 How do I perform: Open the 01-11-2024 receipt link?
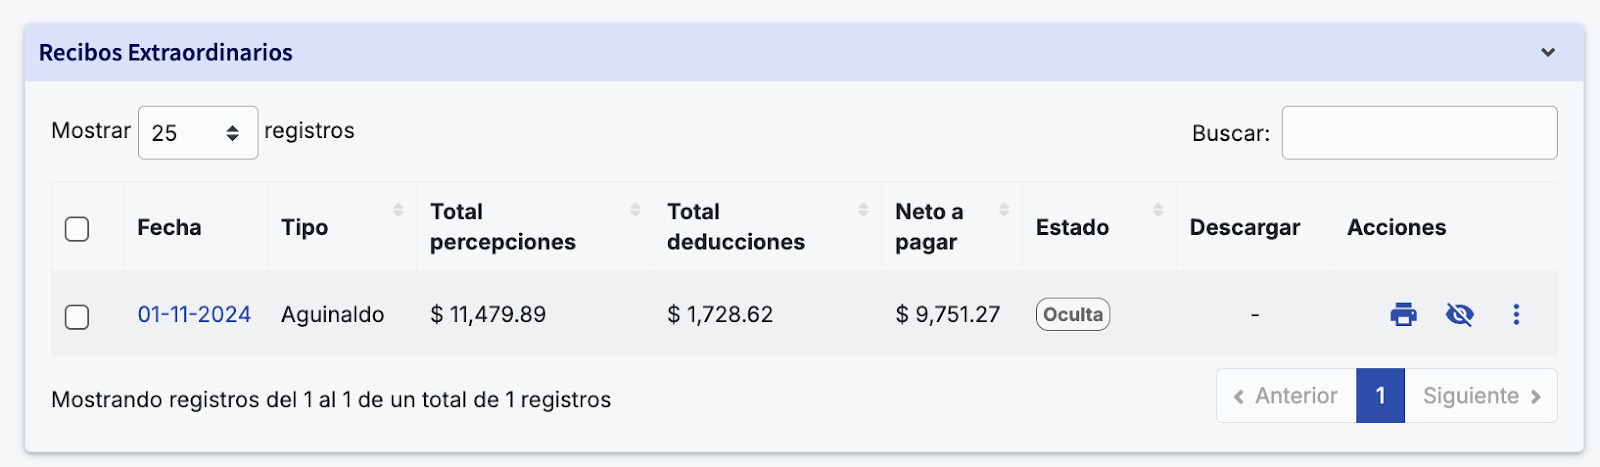(194, 315)
